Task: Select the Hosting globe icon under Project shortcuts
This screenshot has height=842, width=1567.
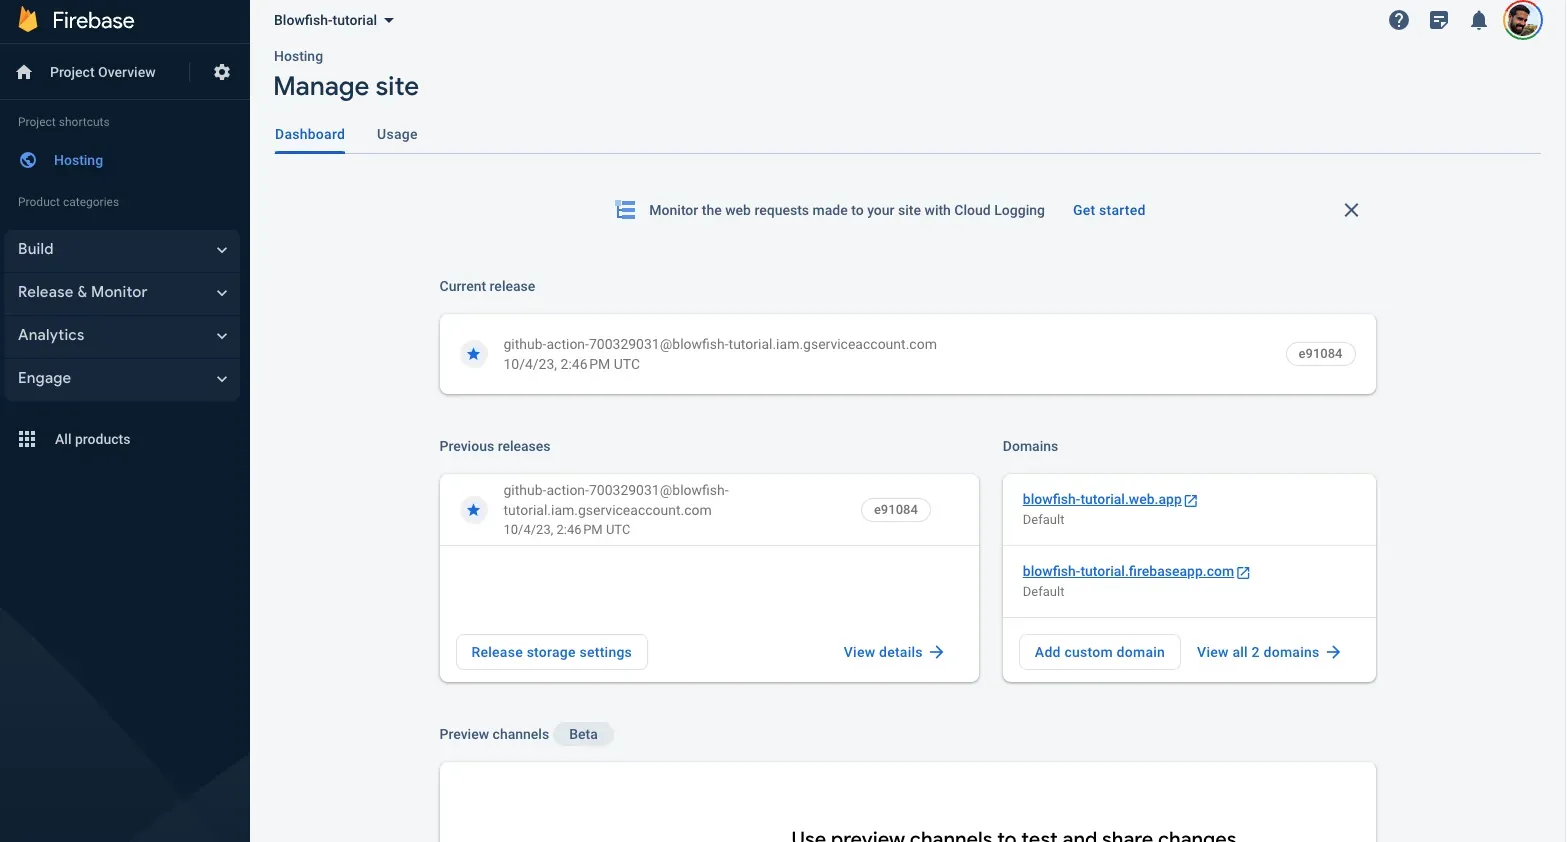Action: 27,160
